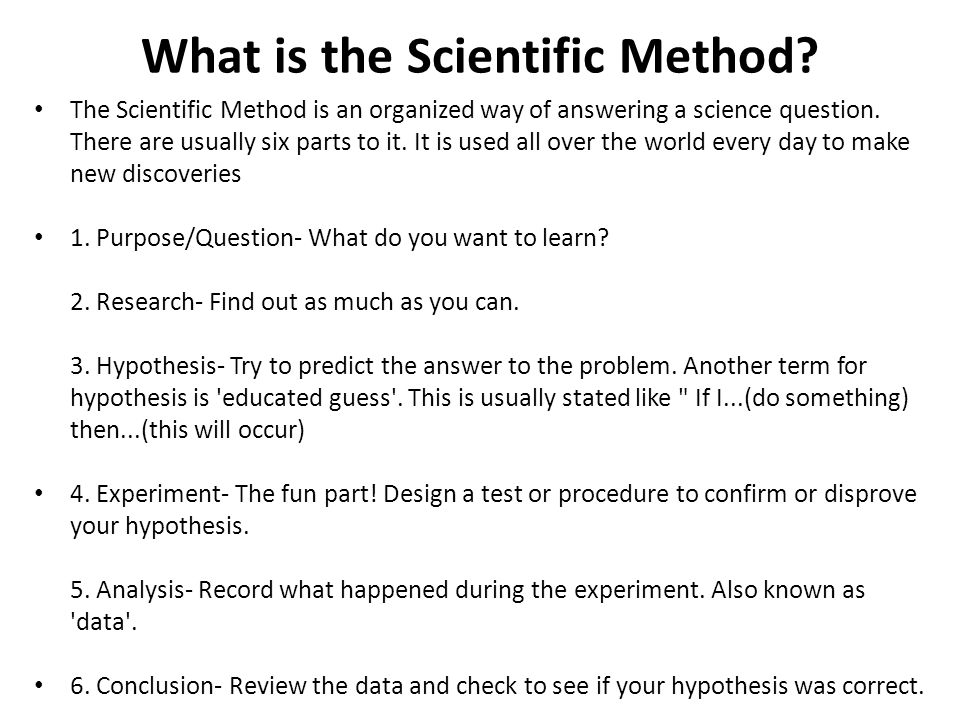960x720 pixels.
Task: Click the word 'Hypothesis' in step 3
Action: coord(157,366)
